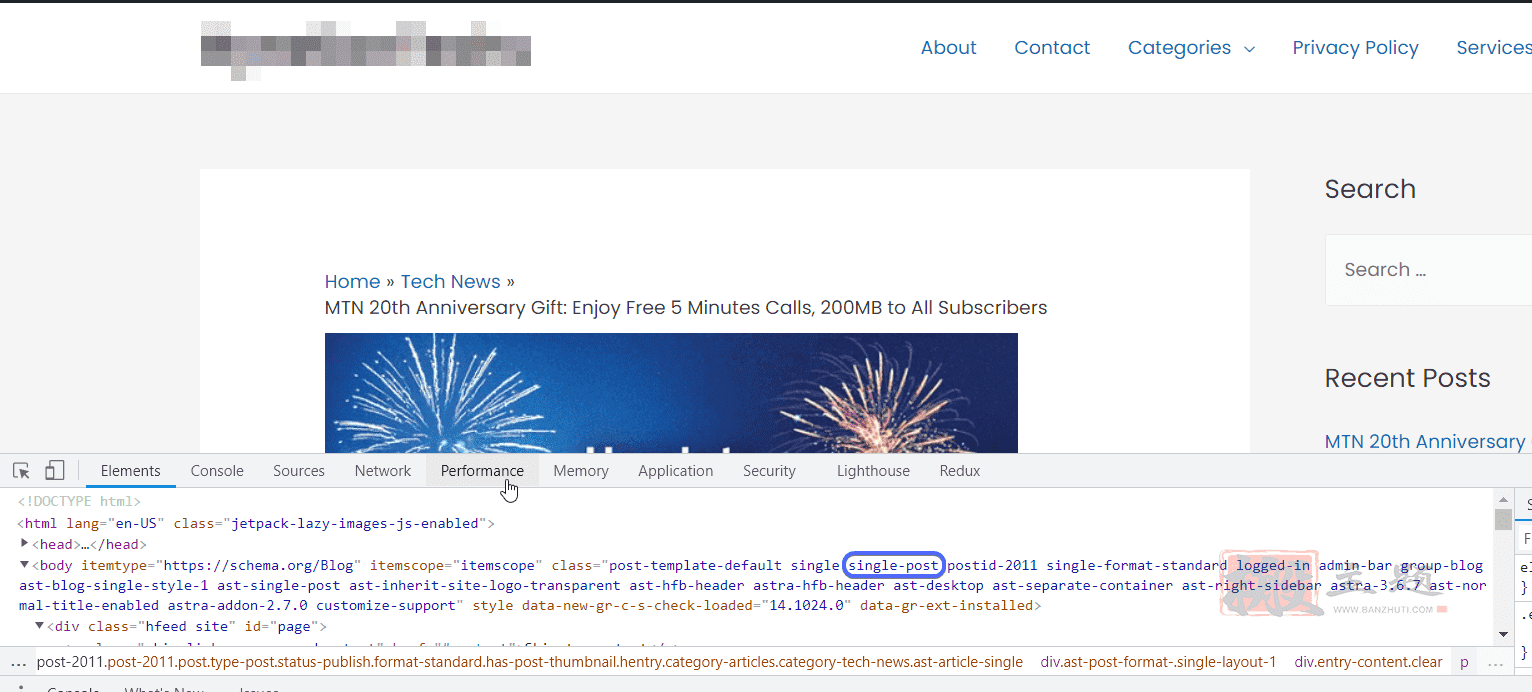Select the html lang en-US element line
This screenshot has width=1532, height=692.
tap(256, 523)
